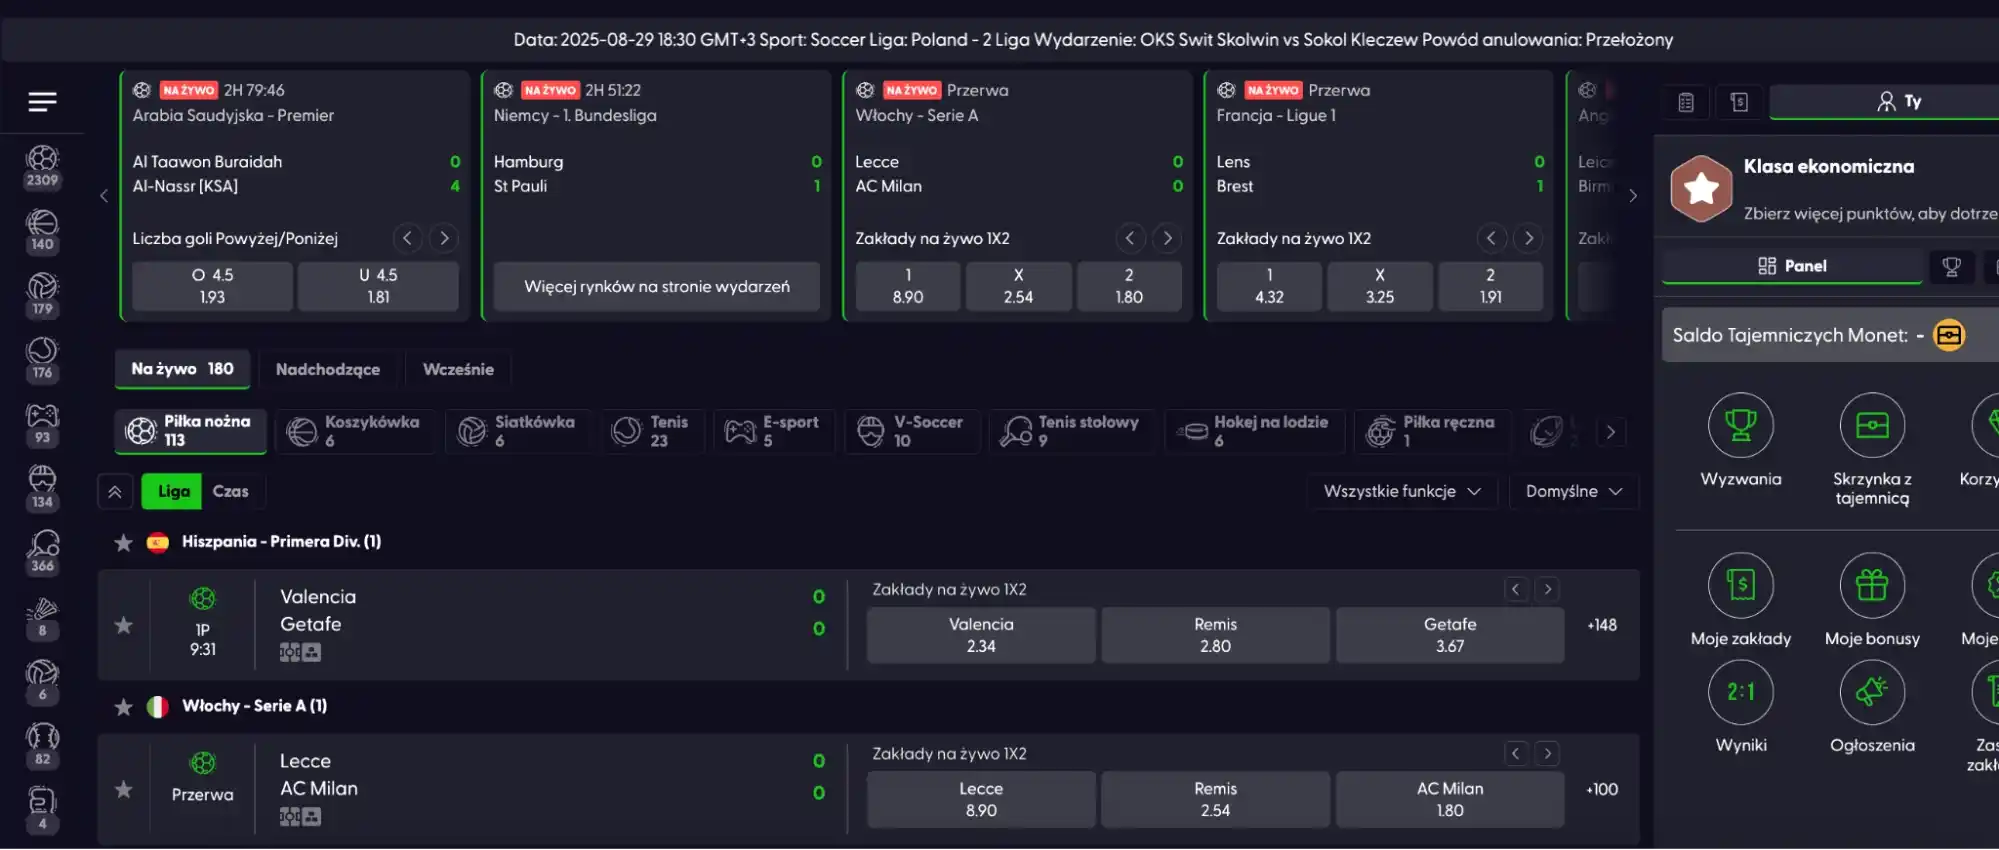Bet on Remis 2.80 for Valencia match
Screen dimensions: 1999x850
1215,635
